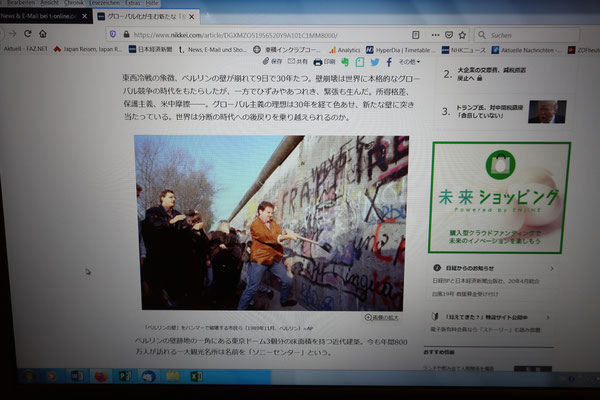This screenshot has width=600, height=400.
Task: Open the 未来ショッピング advertisement banner
Action: (x=499, y=198)
